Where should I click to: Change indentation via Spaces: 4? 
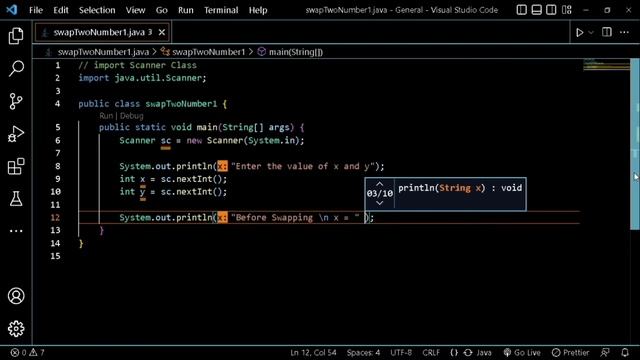pyautogui.click(x=363, y=353)
